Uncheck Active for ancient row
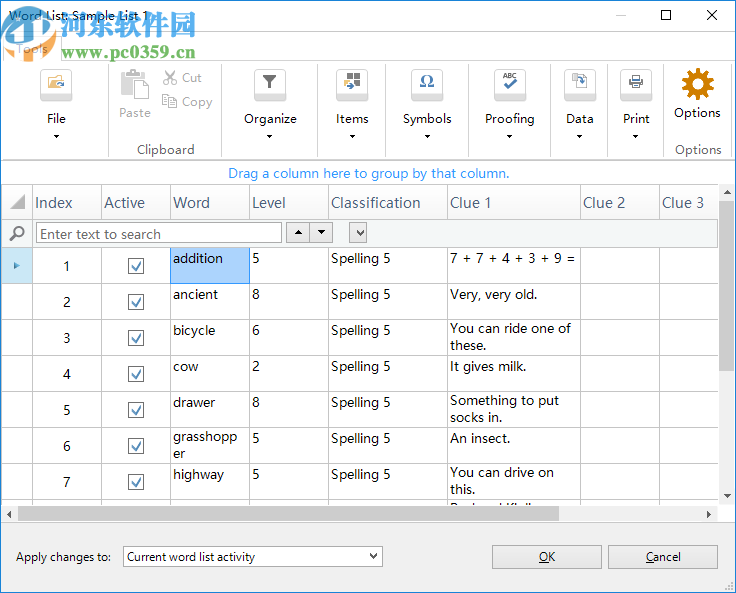Image resolution: width=736 pixels, height=593 pixels. tap(136, 302)
